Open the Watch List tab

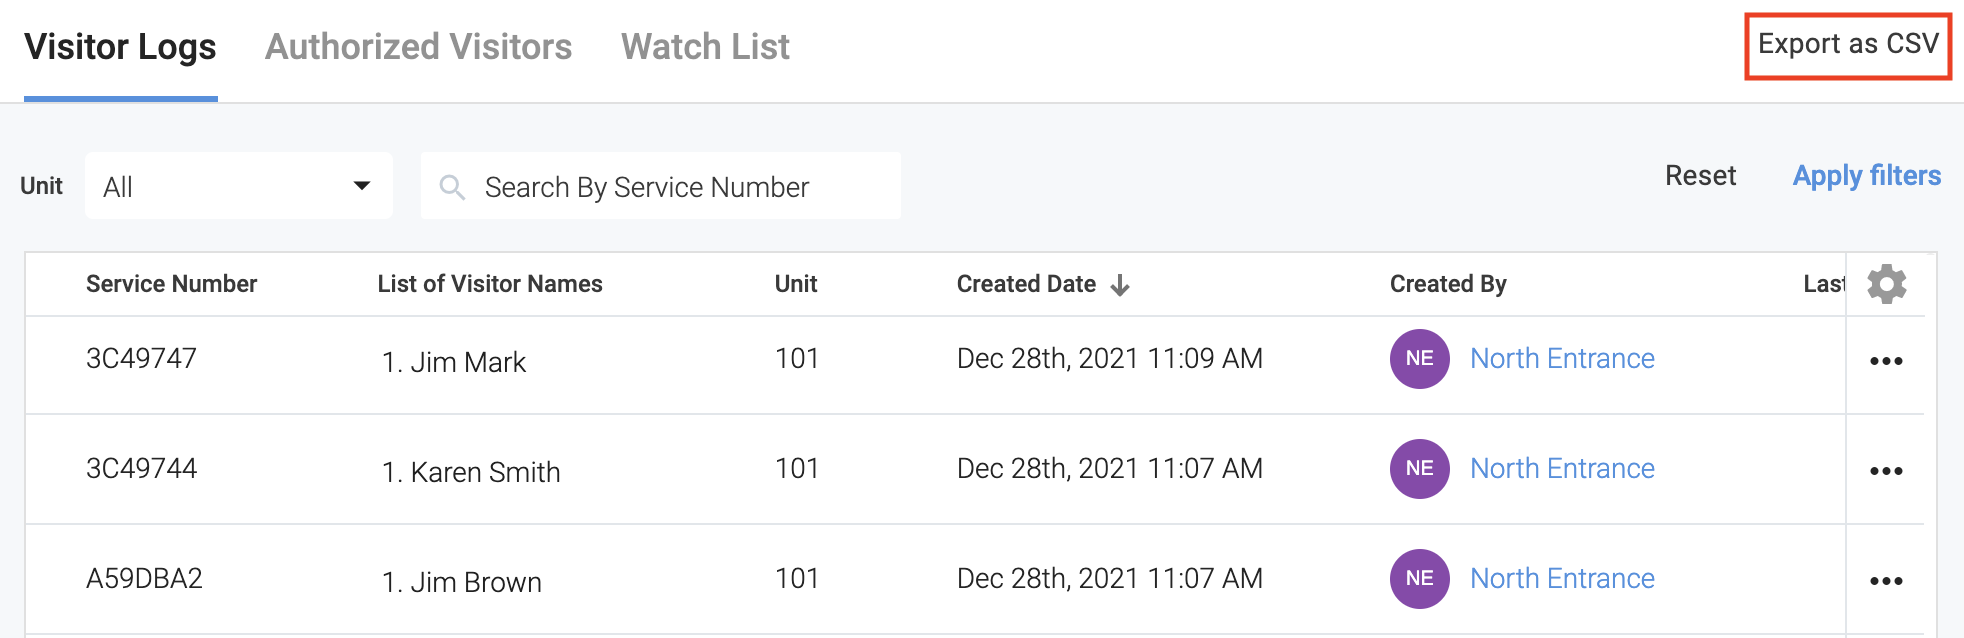(x=705, y=47)
